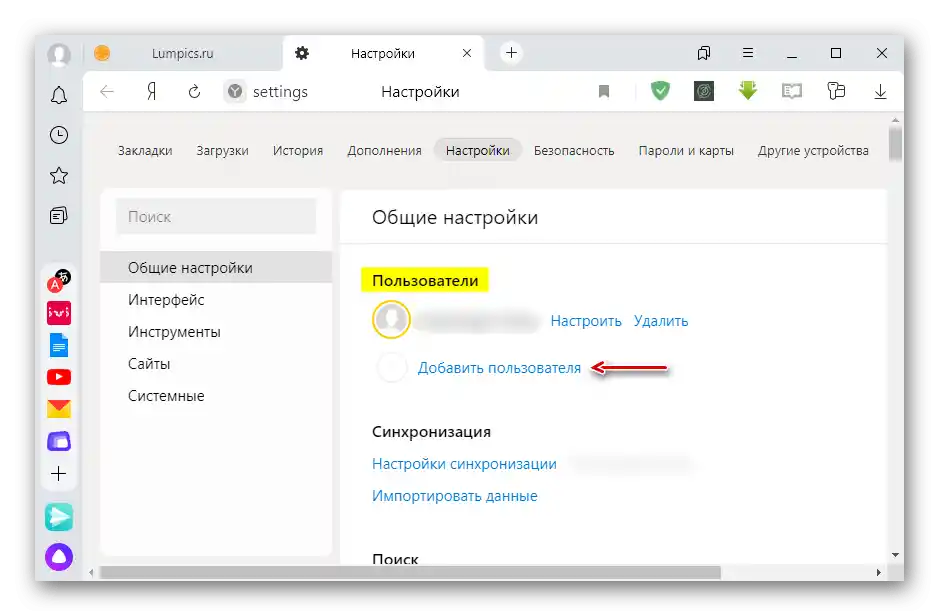The width and height of the screenshot is (939, 616).
Task: Open Настройки синхронизации
Action: [466, 464]
